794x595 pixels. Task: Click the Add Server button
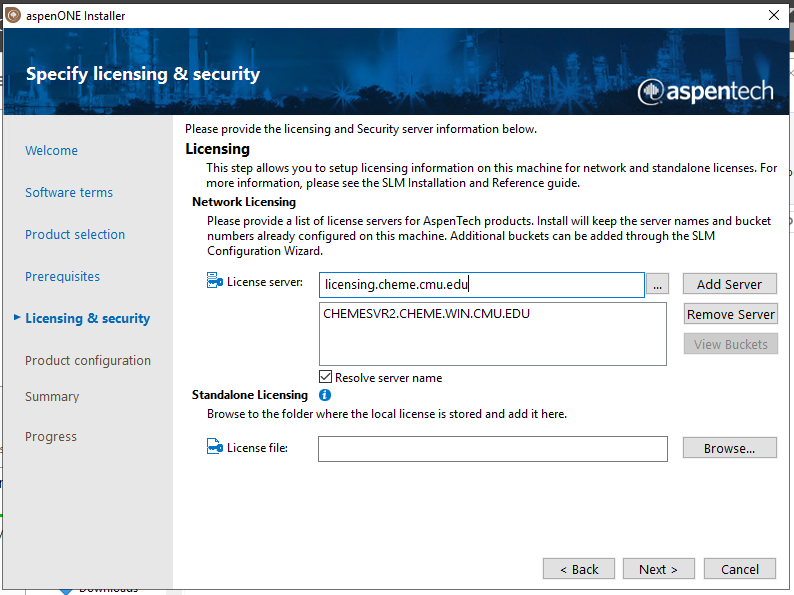tap(730, 284)
